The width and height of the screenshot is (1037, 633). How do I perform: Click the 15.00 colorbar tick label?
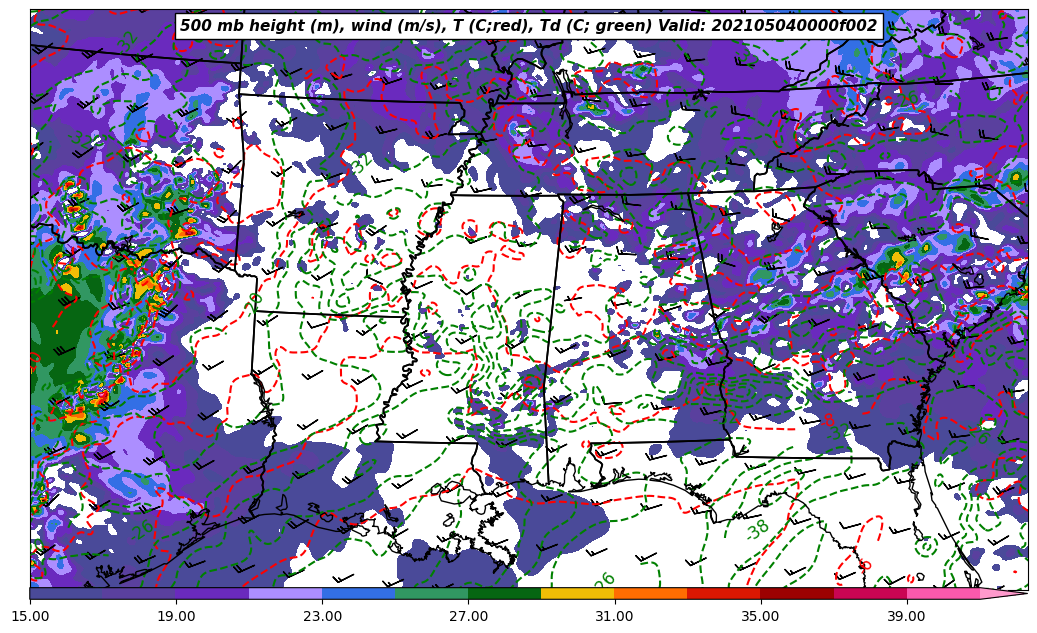click(30, 616)
